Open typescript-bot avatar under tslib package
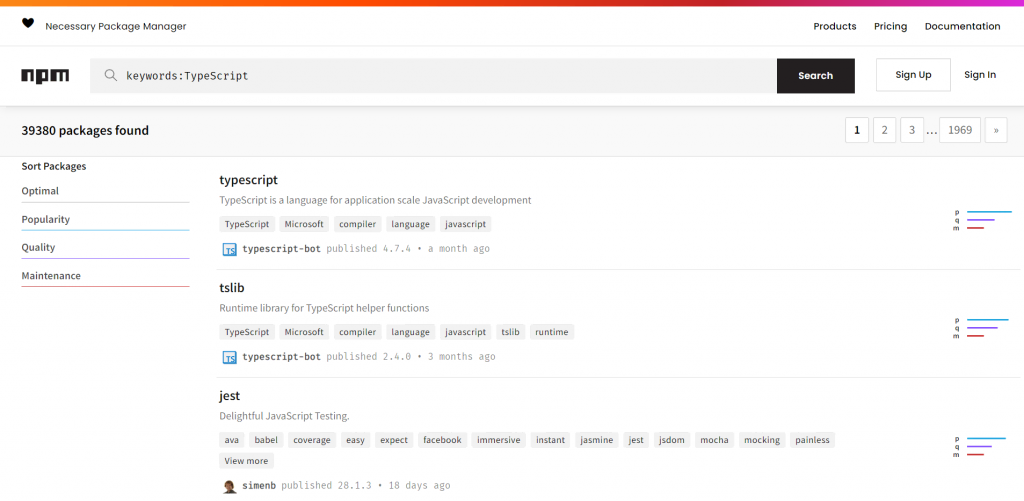1024x501 pixels. point(229,357)
